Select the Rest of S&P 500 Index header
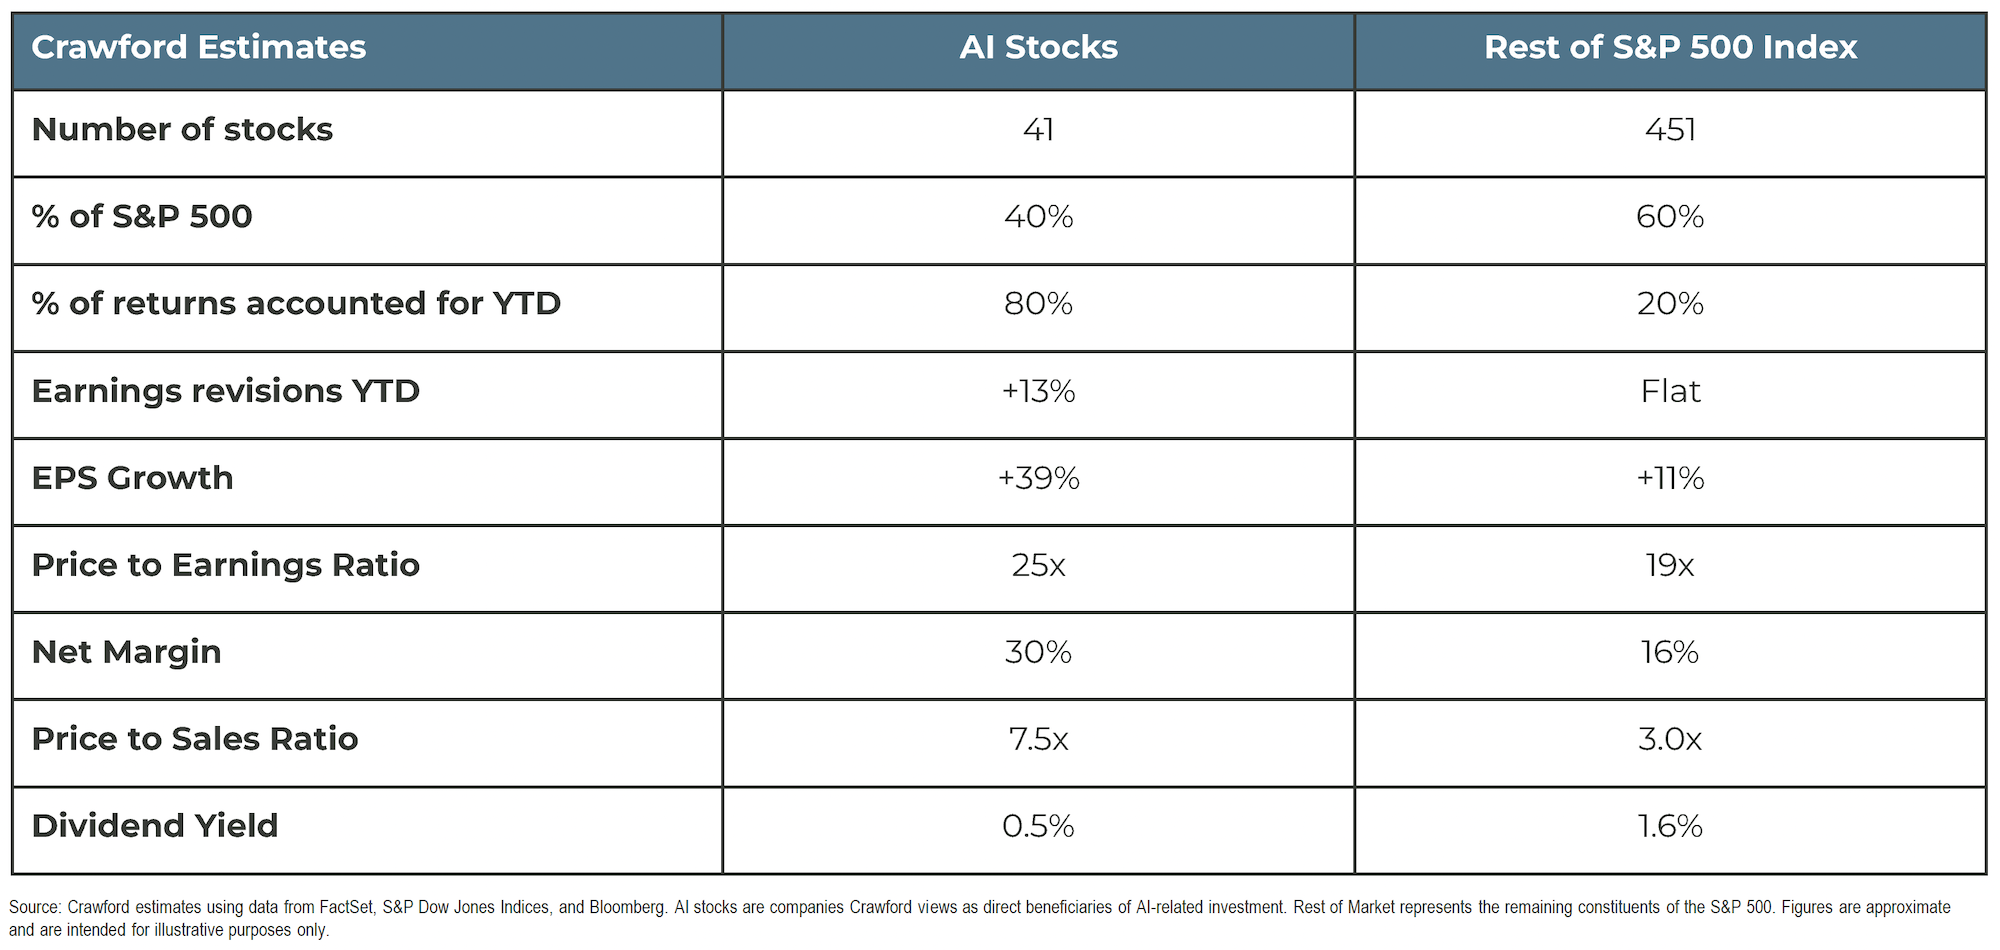 tap(1670, 51)
